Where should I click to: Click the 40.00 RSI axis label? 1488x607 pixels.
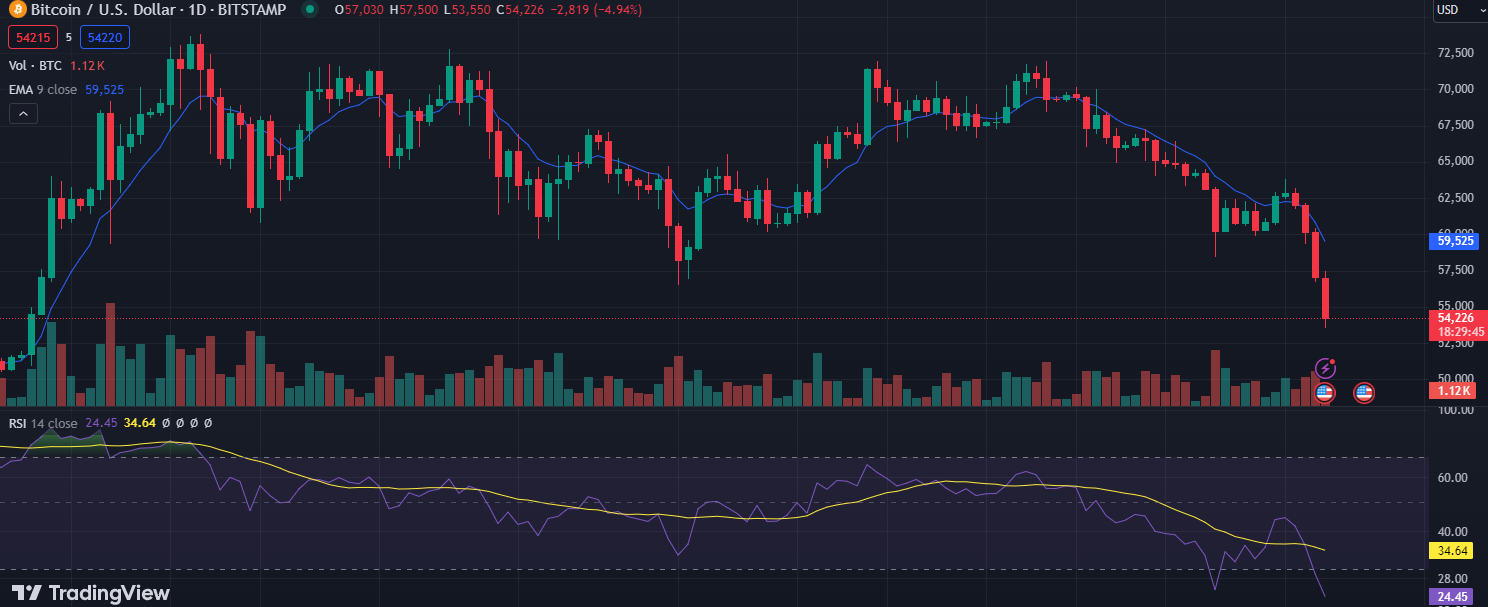[x=1455, y=532]
